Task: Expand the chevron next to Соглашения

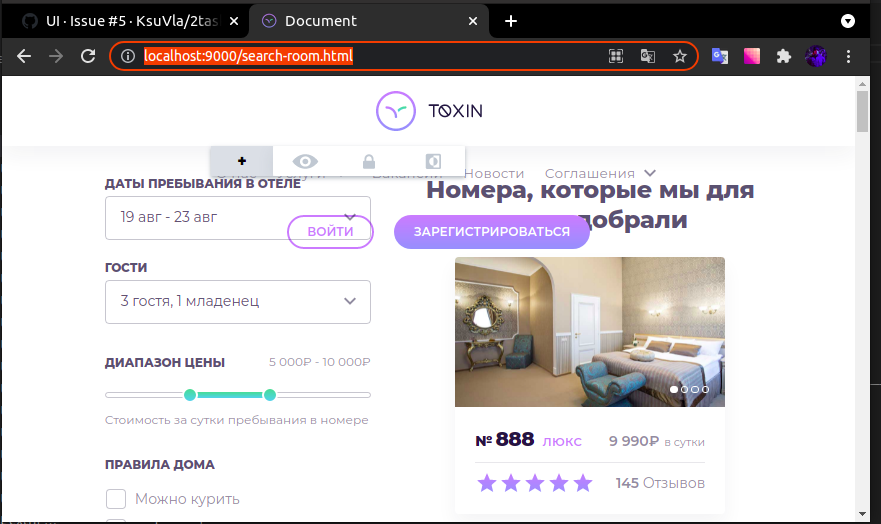Action: point(650,173)
